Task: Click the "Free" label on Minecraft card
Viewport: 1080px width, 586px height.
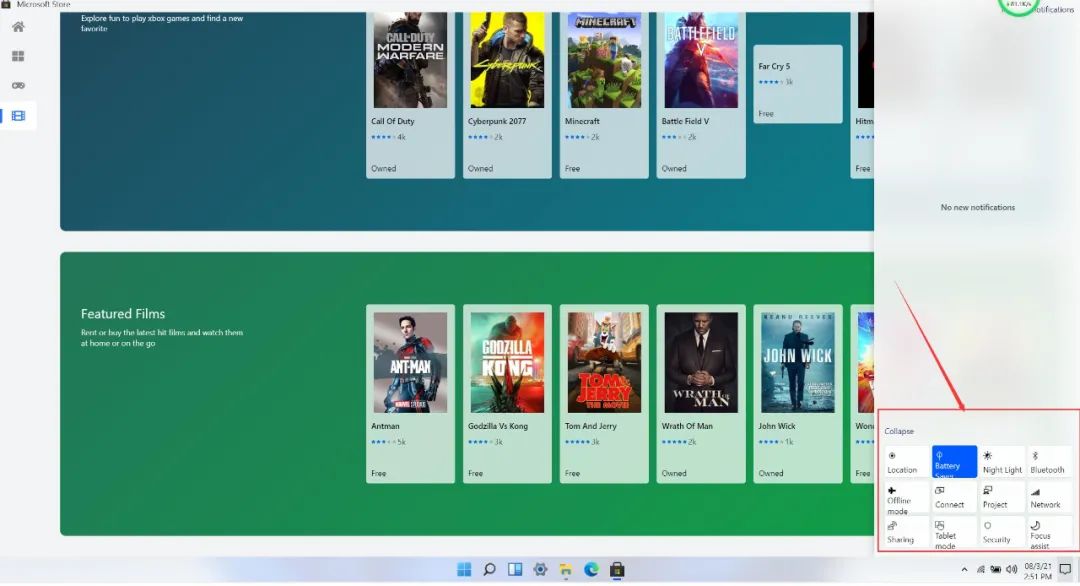Action: click(572, 169)
